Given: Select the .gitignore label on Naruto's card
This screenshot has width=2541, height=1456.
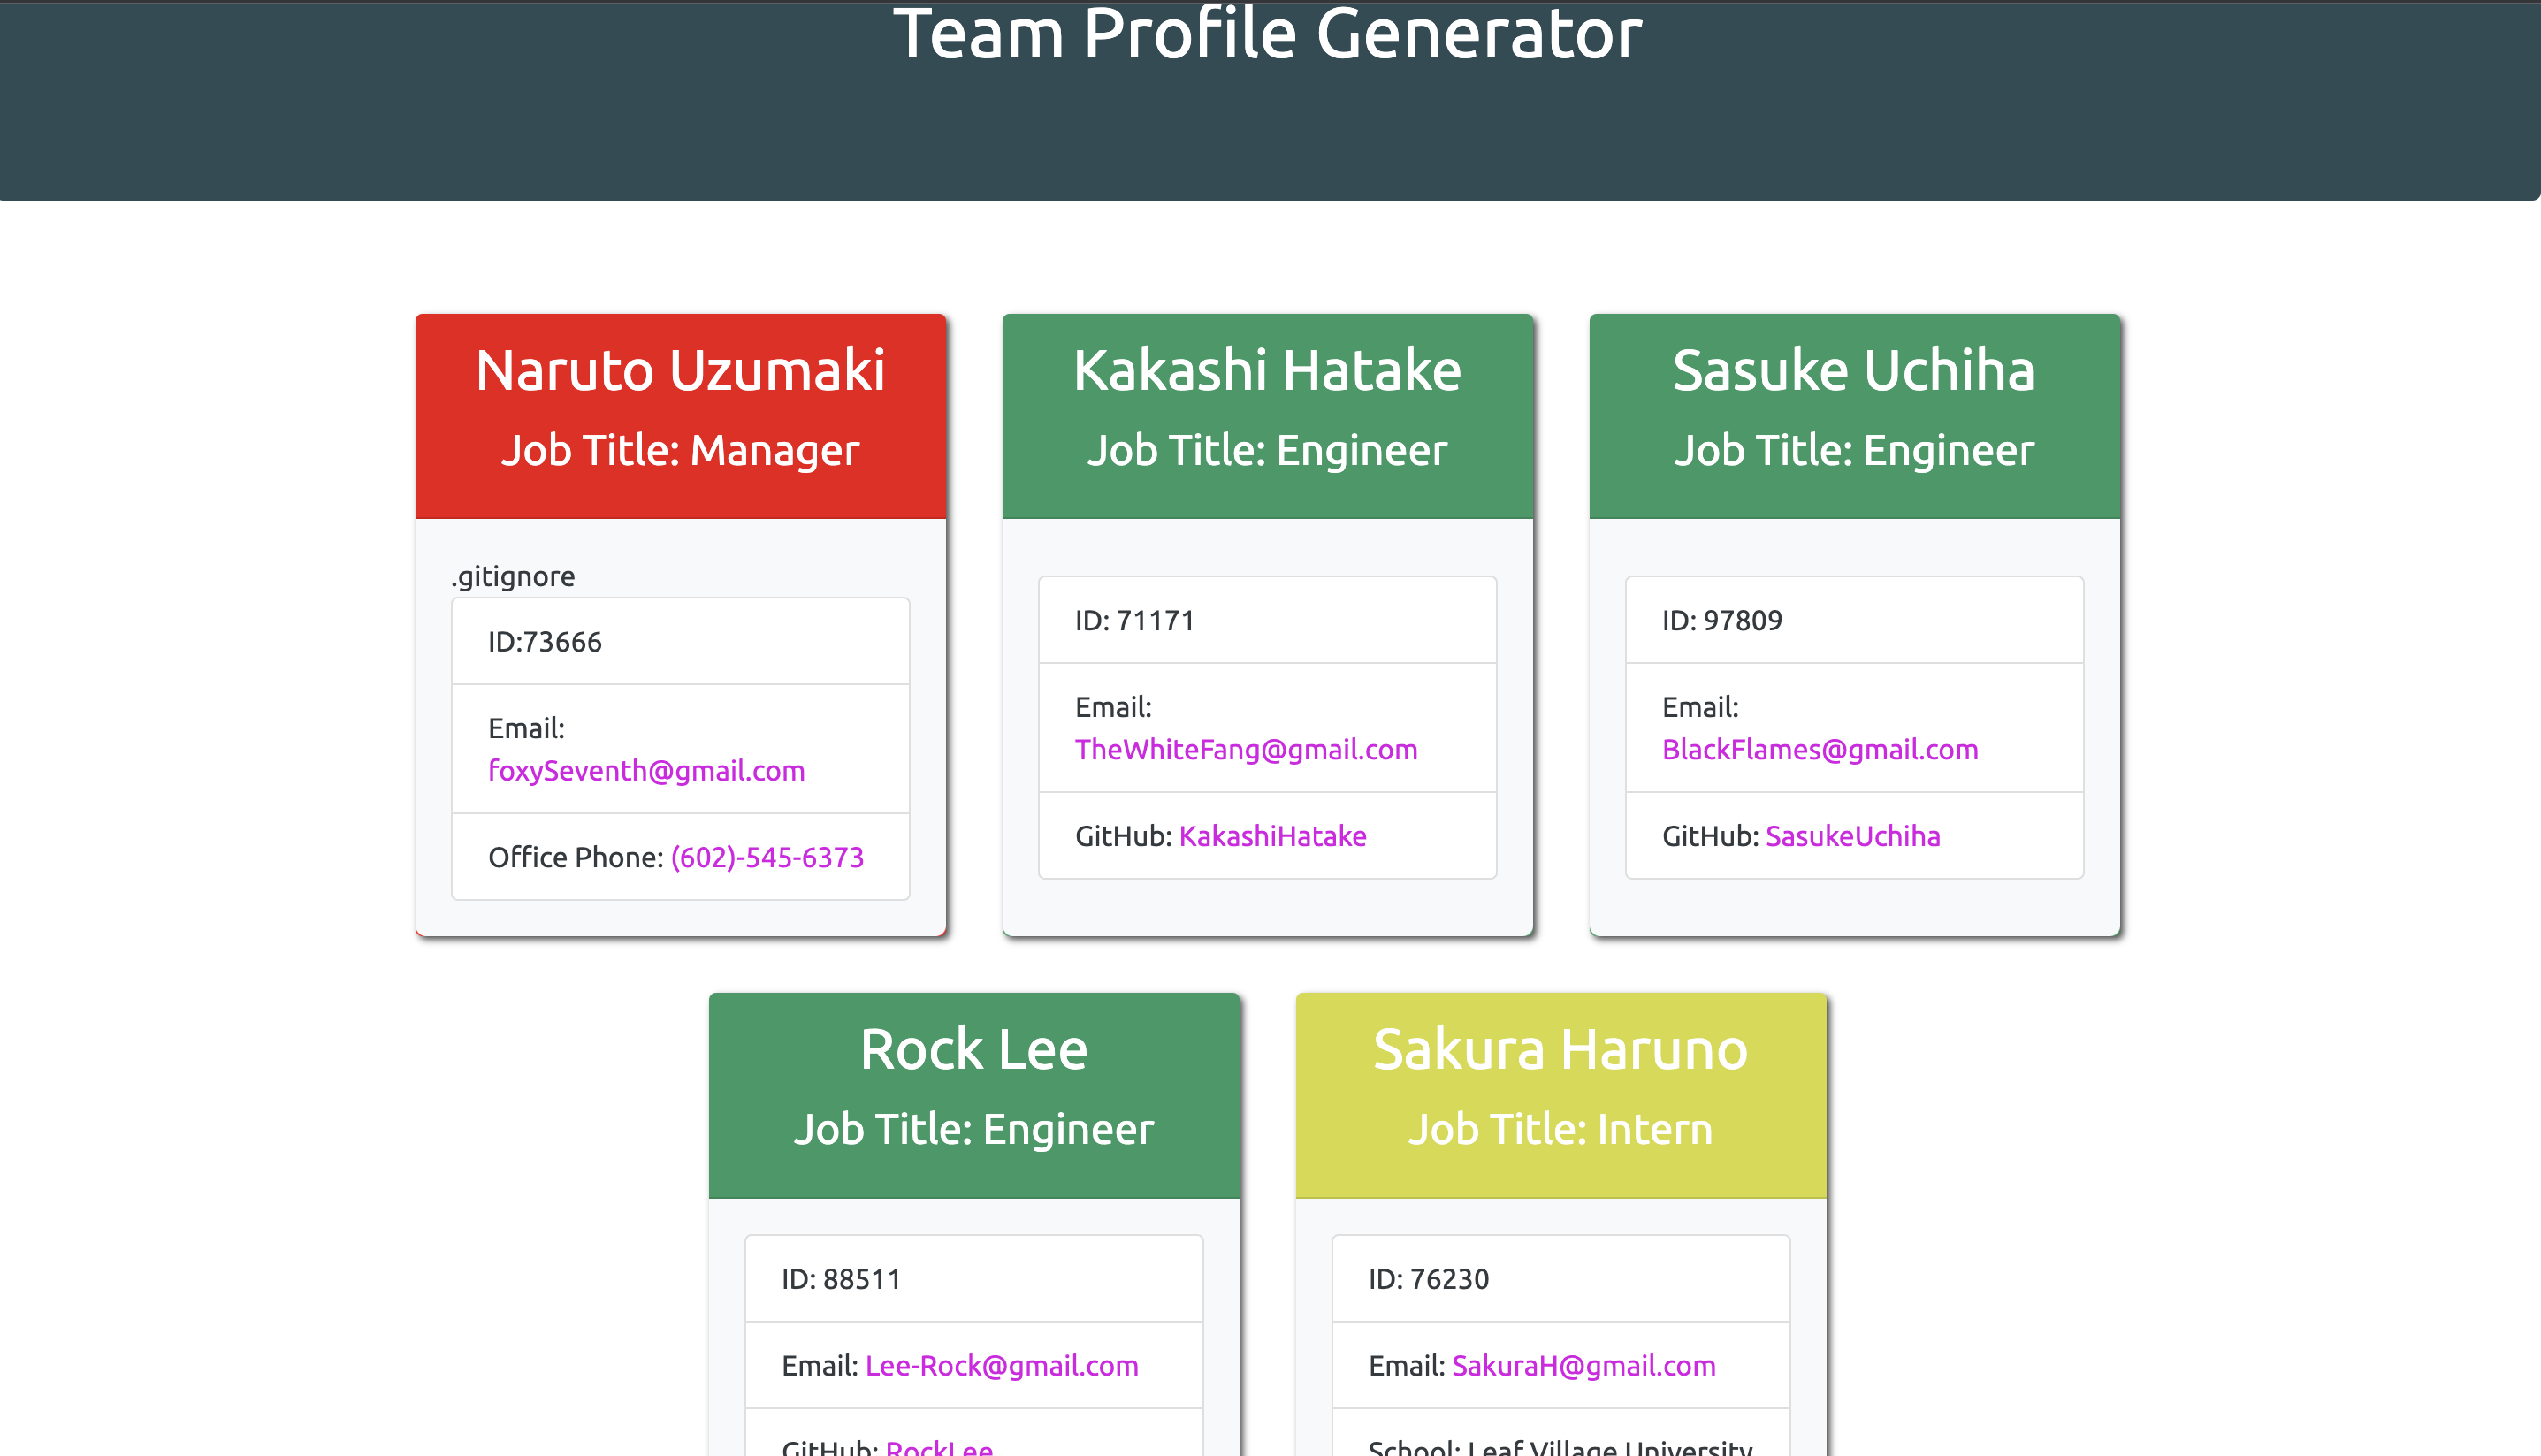Looking at the screenshot, I should pos(511,576).
